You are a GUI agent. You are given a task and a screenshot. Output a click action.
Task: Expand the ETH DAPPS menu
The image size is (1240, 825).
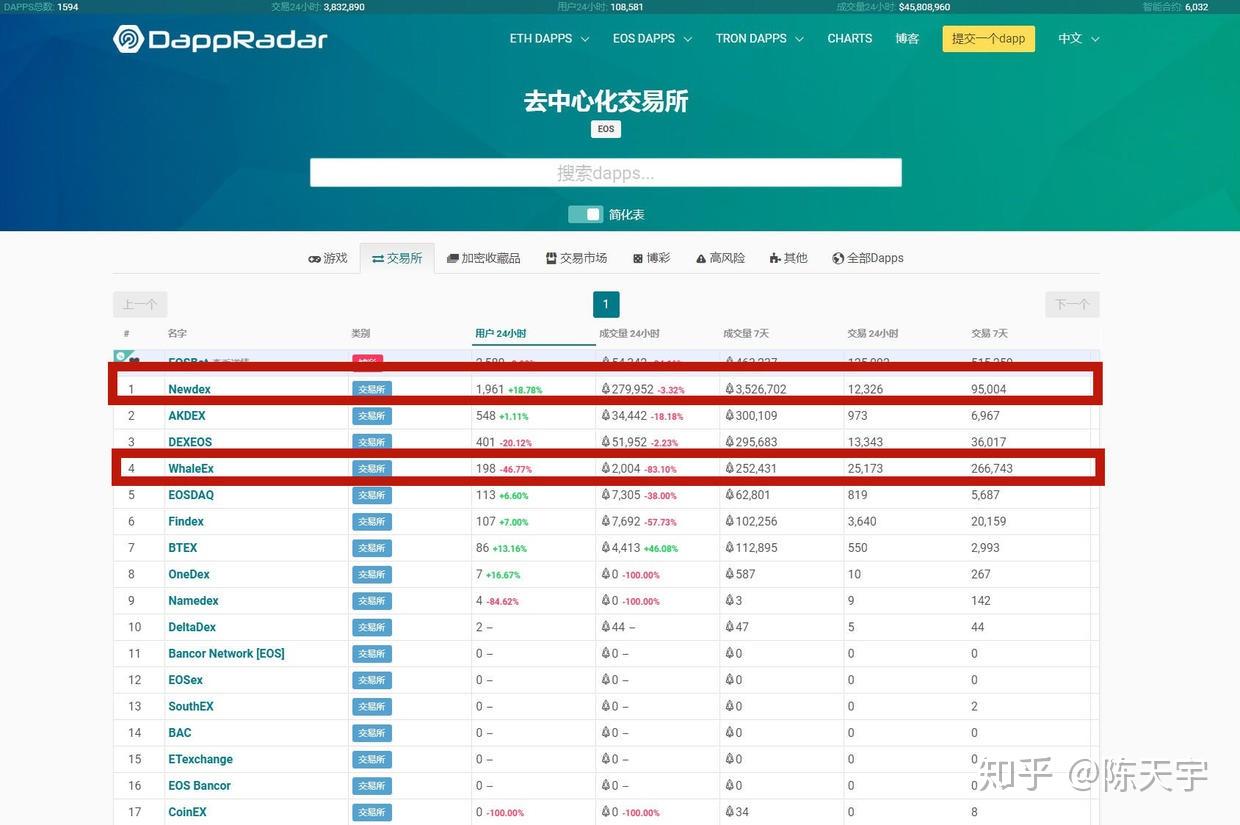point(549,39)
